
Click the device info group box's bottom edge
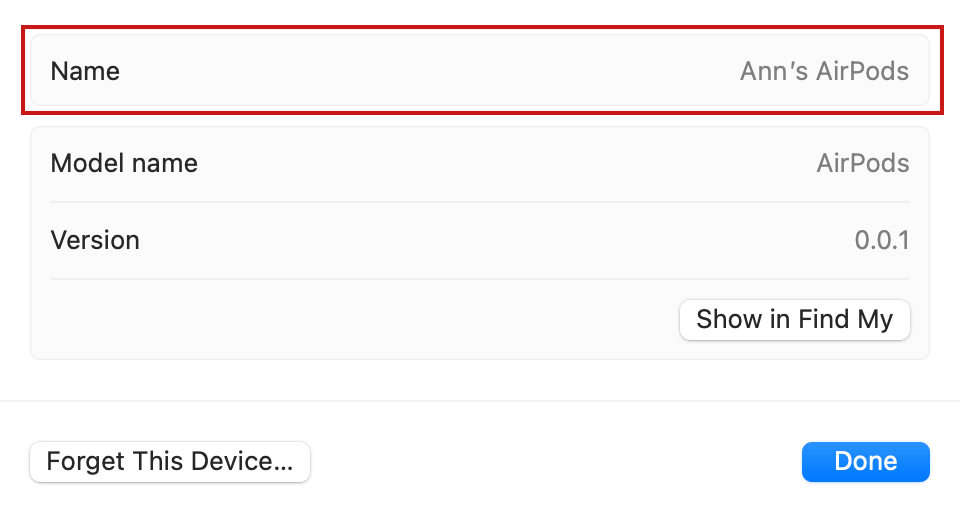[x=480, y=358]
